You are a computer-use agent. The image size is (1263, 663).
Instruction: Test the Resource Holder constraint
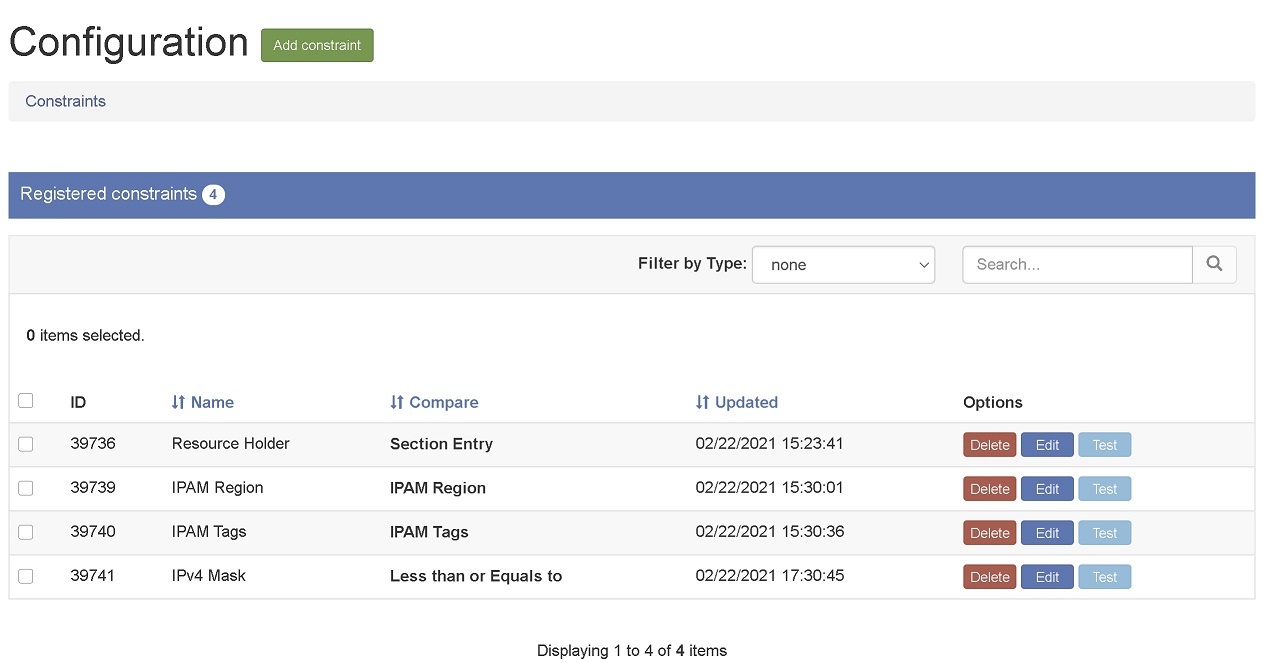pos(1104,445)
